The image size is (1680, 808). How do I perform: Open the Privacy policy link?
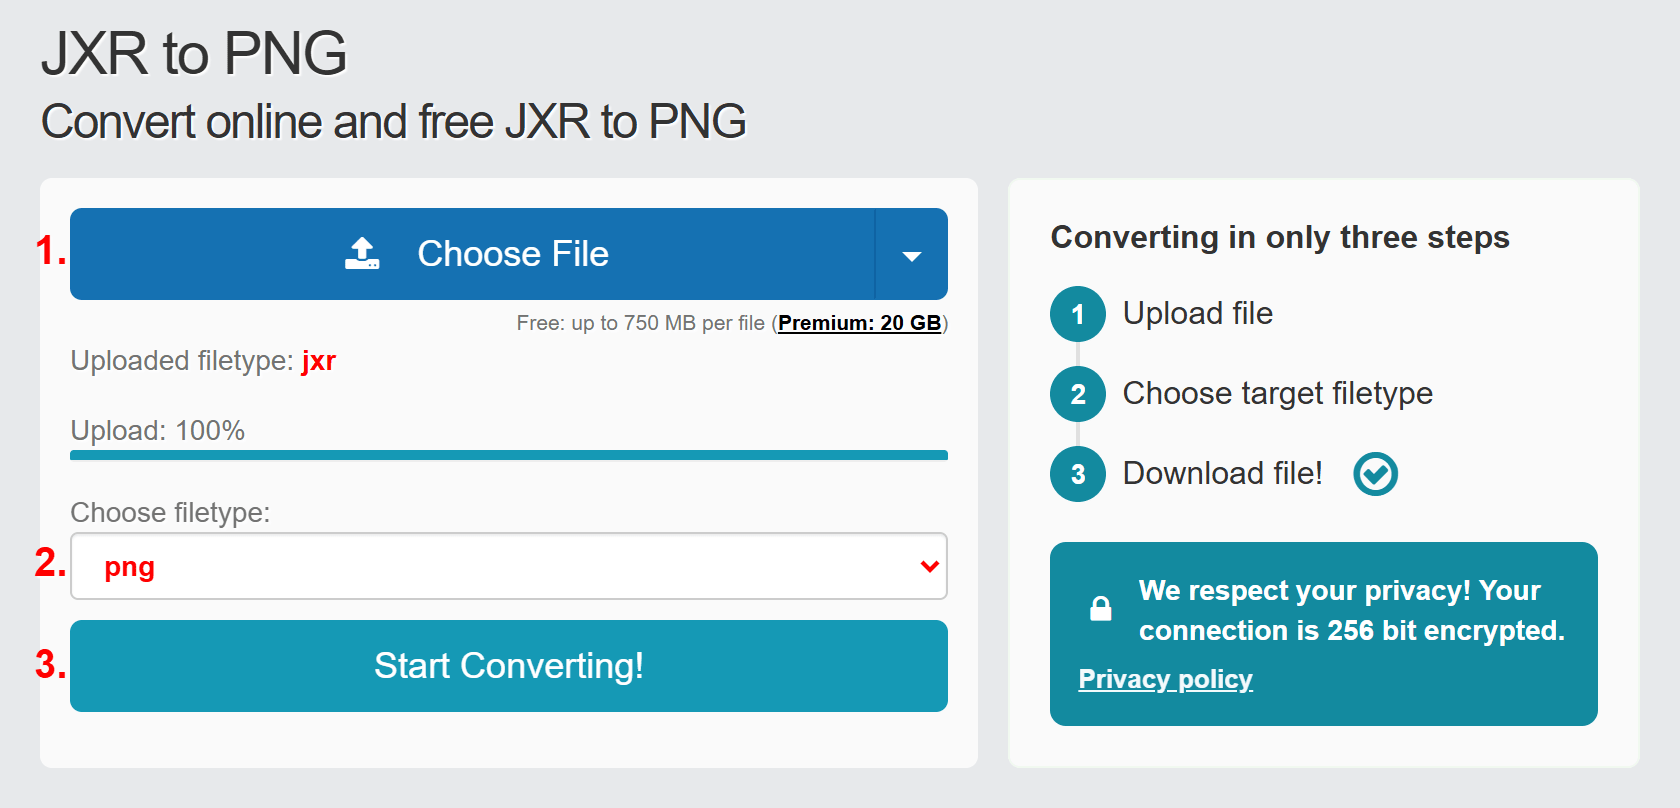point(1165,679)
